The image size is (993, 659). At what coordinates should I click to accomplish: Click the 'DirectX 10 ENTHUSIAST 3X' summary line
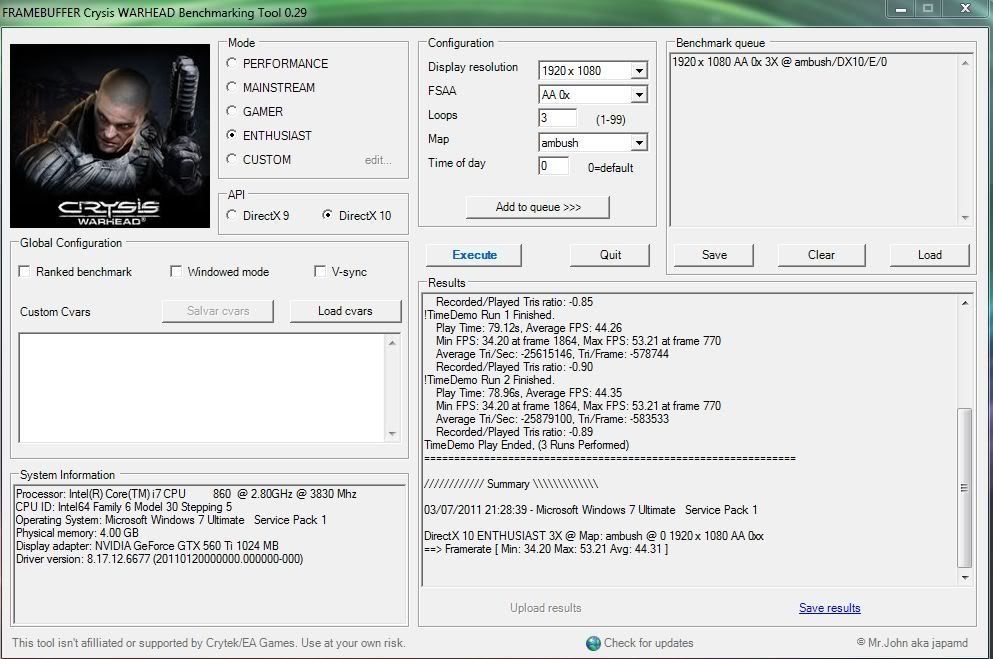(593, 536)
